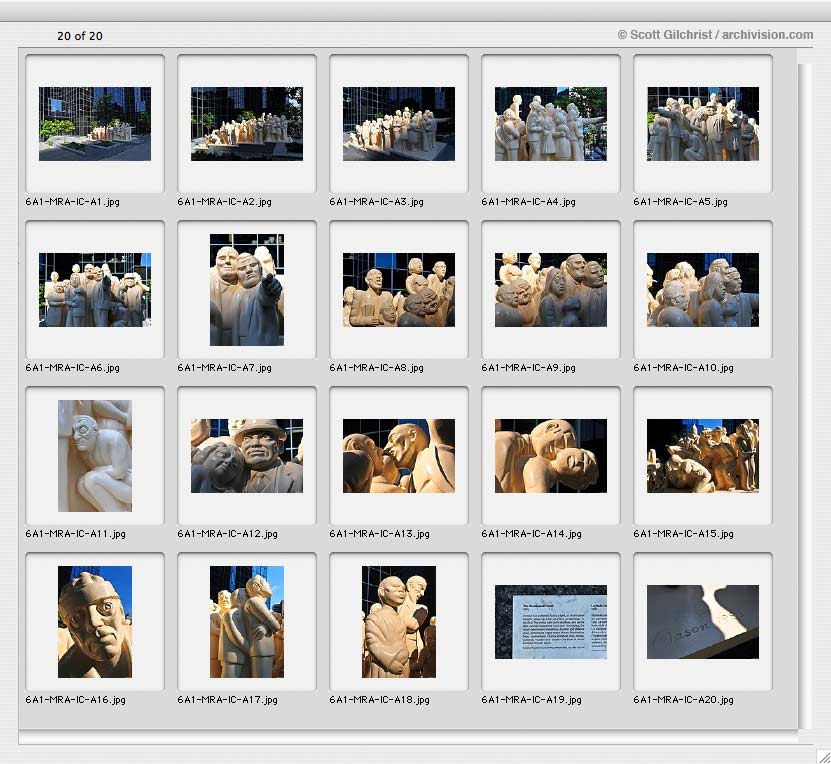Click file name 6A1-MRA-IC-A8.jpg
Image resolution: width=831 pixels, height=764 pixels.
coord(376,368)
